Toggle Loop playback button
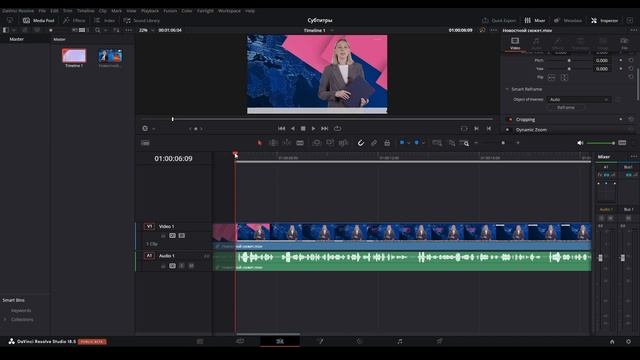The image size is (640, 360). tap(338, 129)
